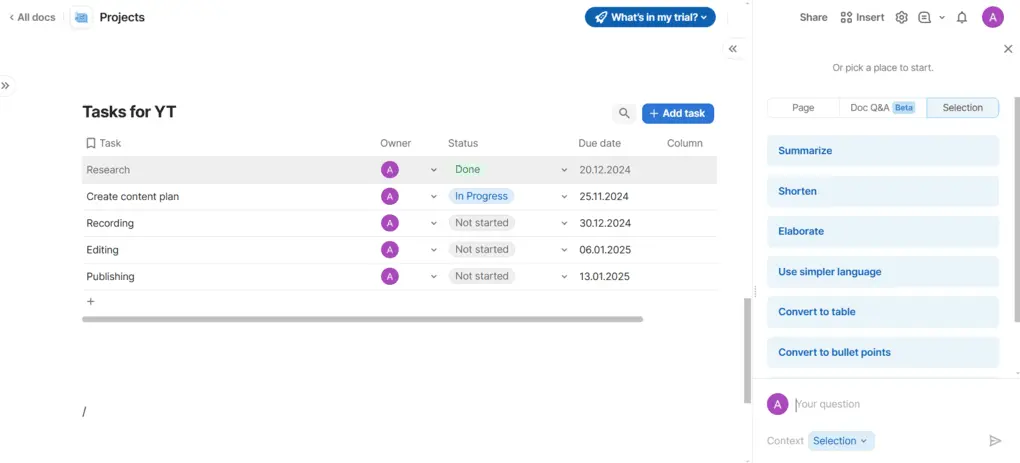The width and height of the screenshot is (1020, 463).
Task: Expand the left sidebar with double-chevron
Action: pos(5,86)
